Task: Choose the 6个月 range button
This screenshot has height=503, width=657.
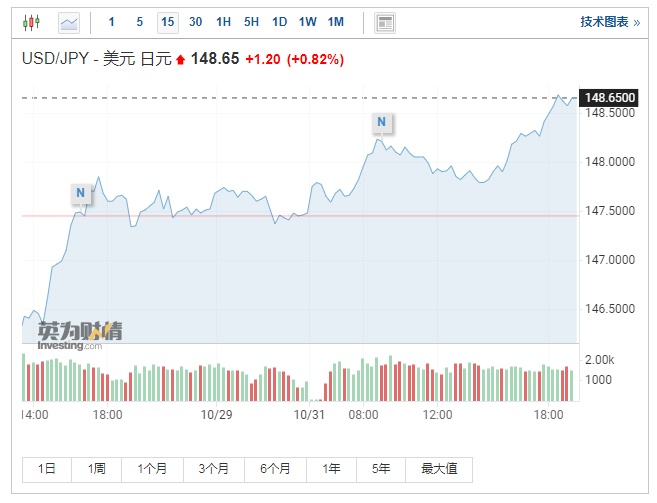Action: pyautogui.click(x=274, y=469)
